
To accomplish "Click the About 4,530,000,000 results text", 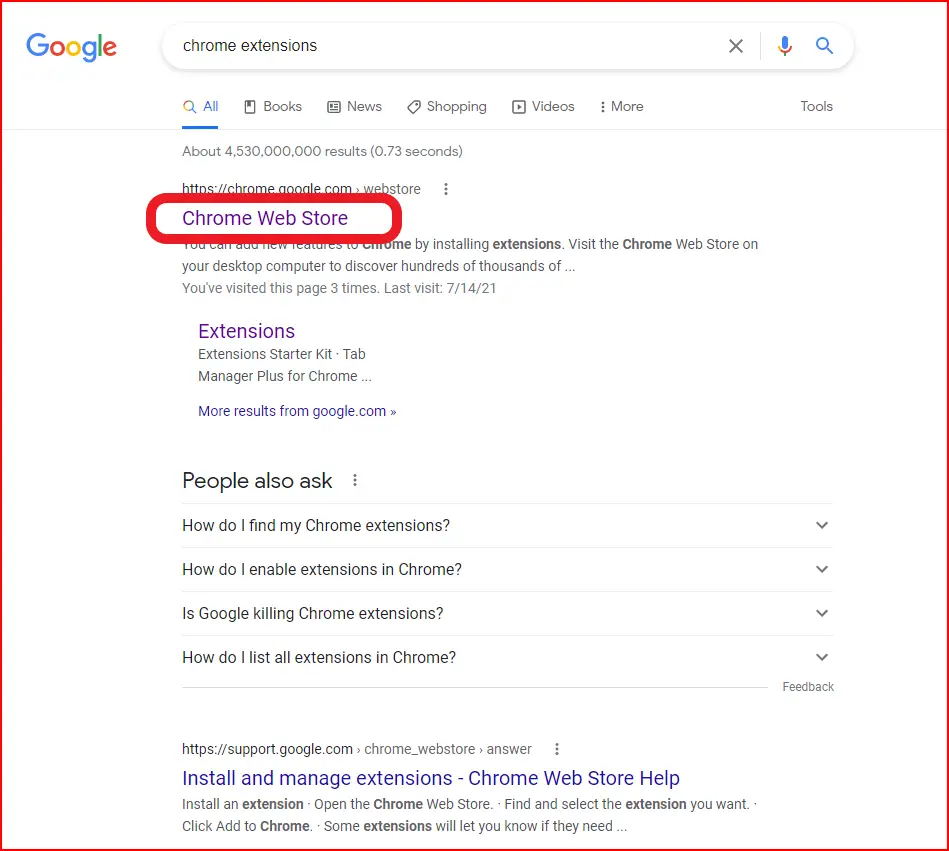I will (322, 151).
